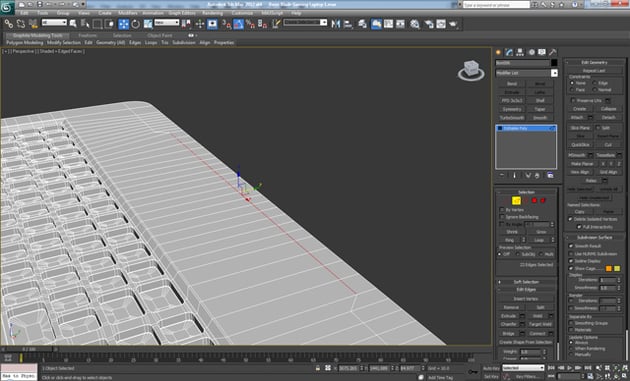Open the Create command panel tab

point(499,52)
